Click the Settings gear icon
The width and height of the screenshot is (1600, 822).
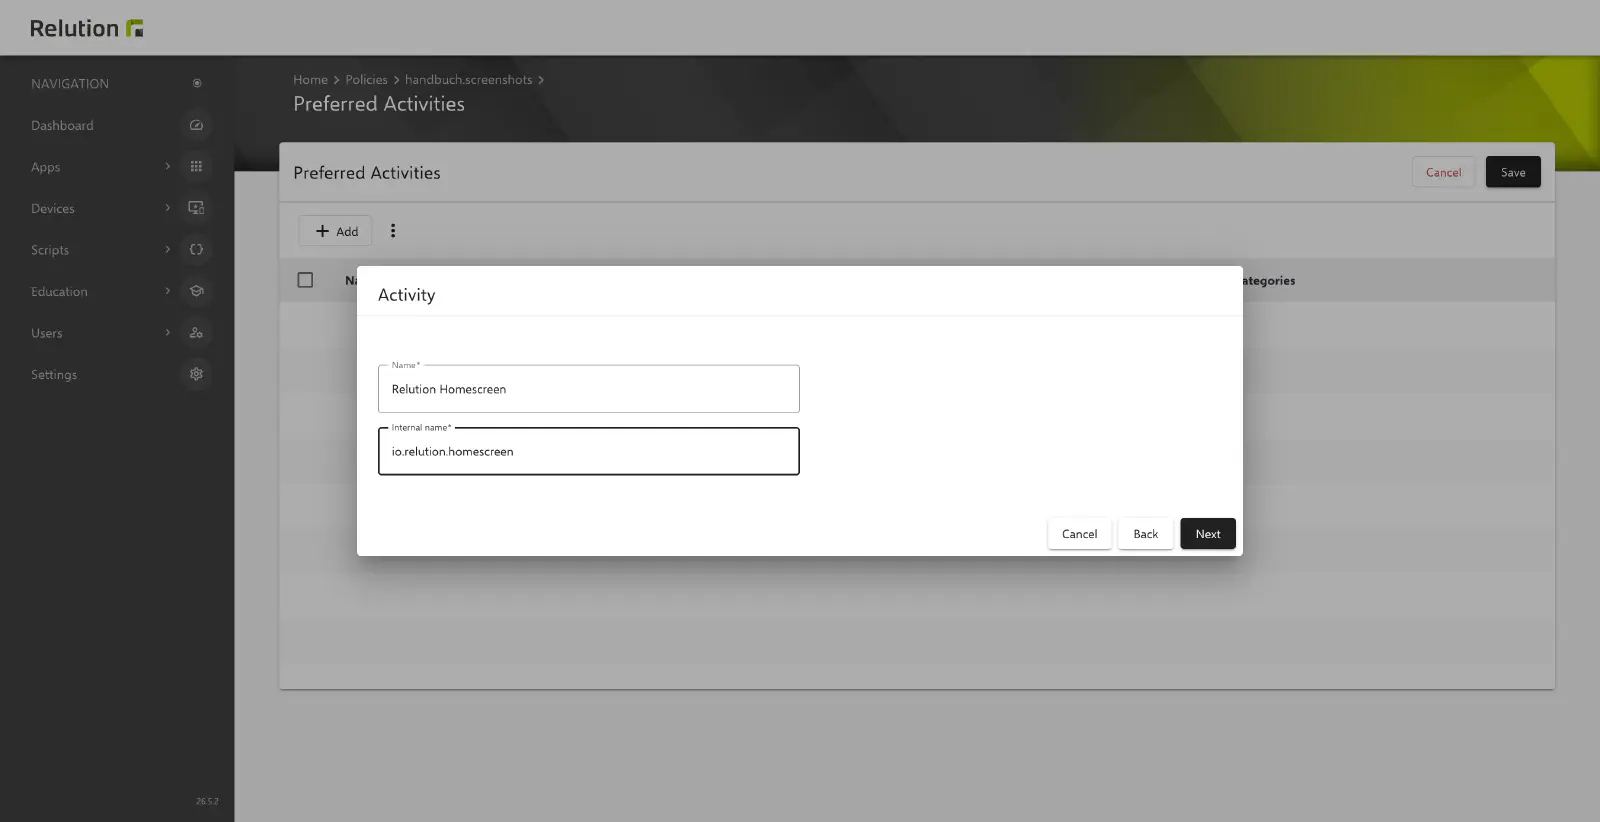coord(196,374)
